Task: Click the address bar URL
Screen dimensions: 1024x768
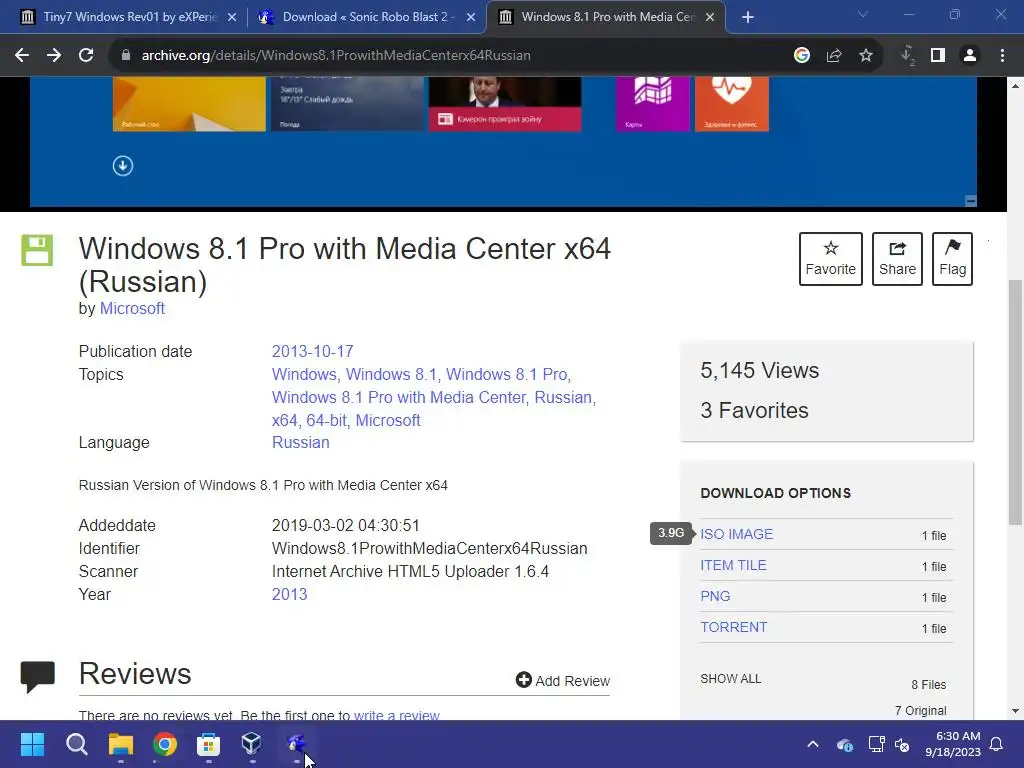Action: coord(336,56)
